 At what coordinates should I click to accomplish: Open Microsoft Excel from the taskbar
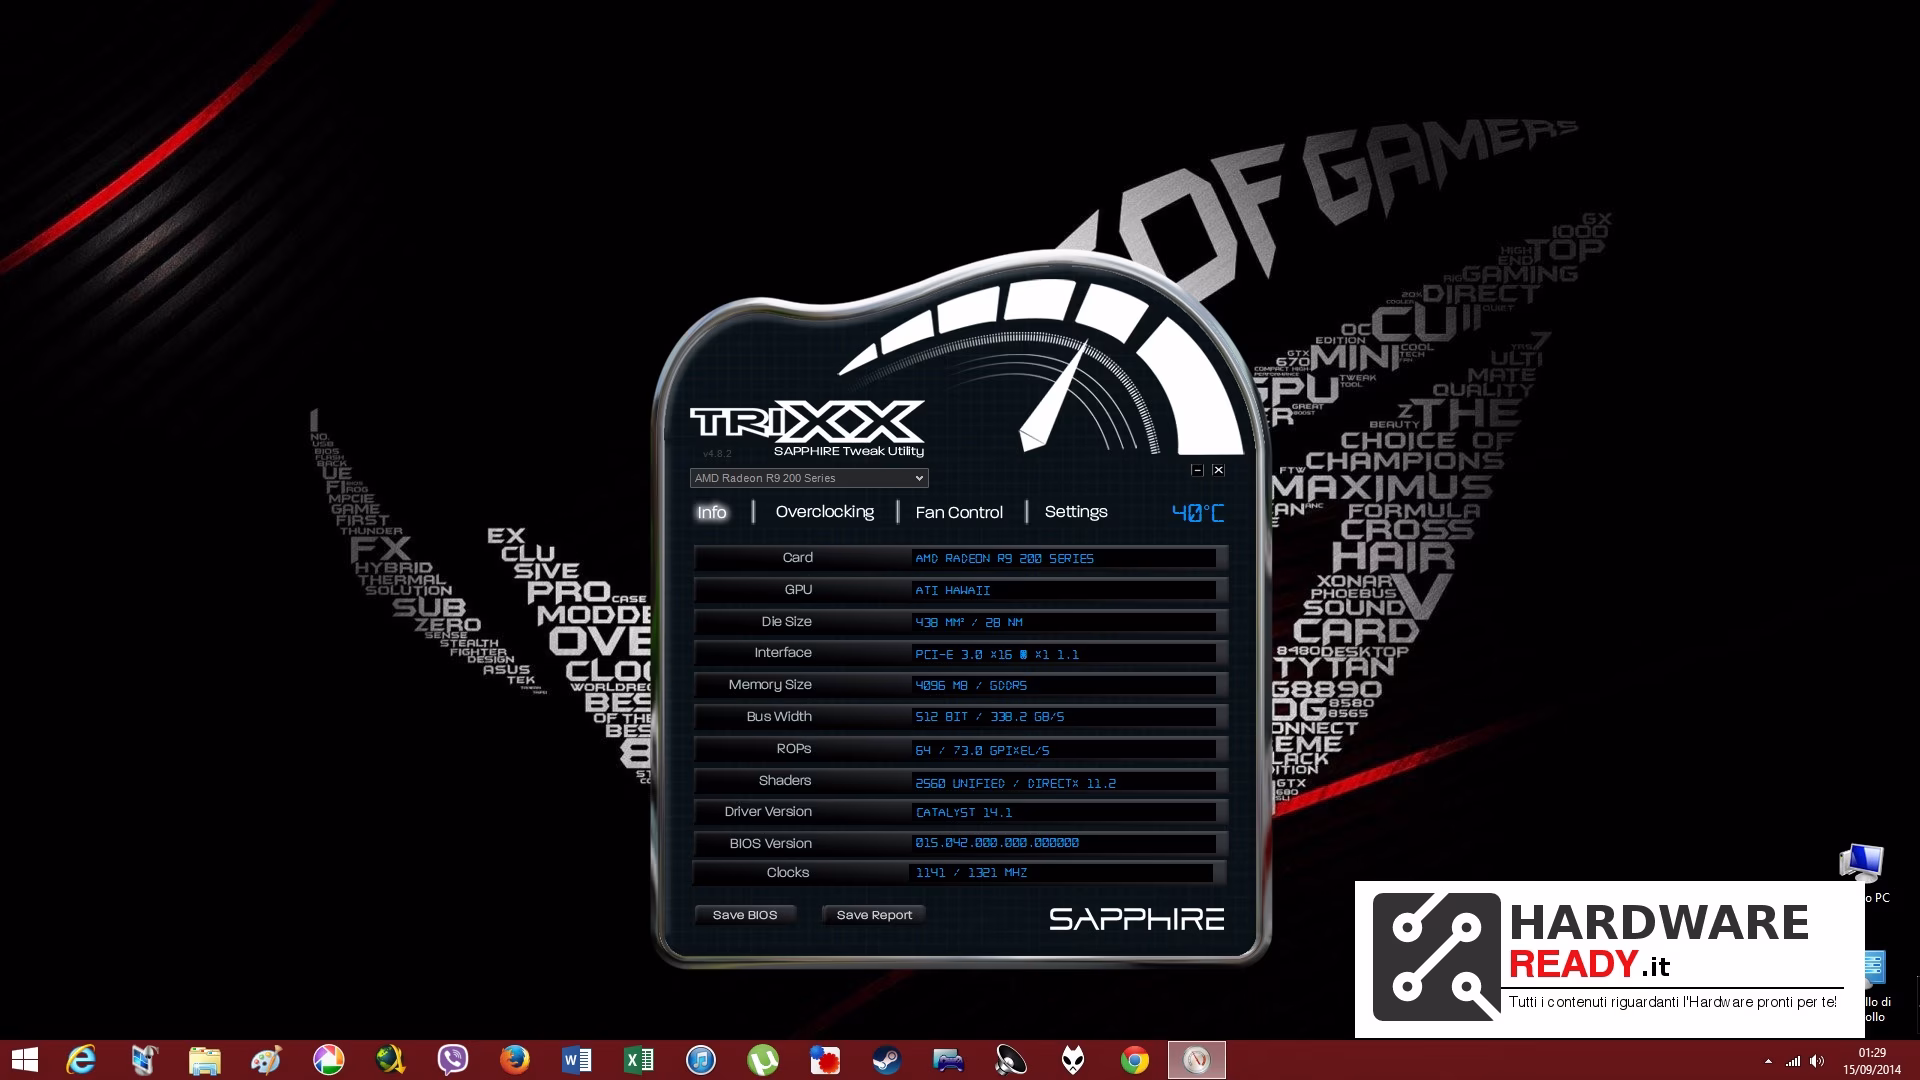point(639,1060)
